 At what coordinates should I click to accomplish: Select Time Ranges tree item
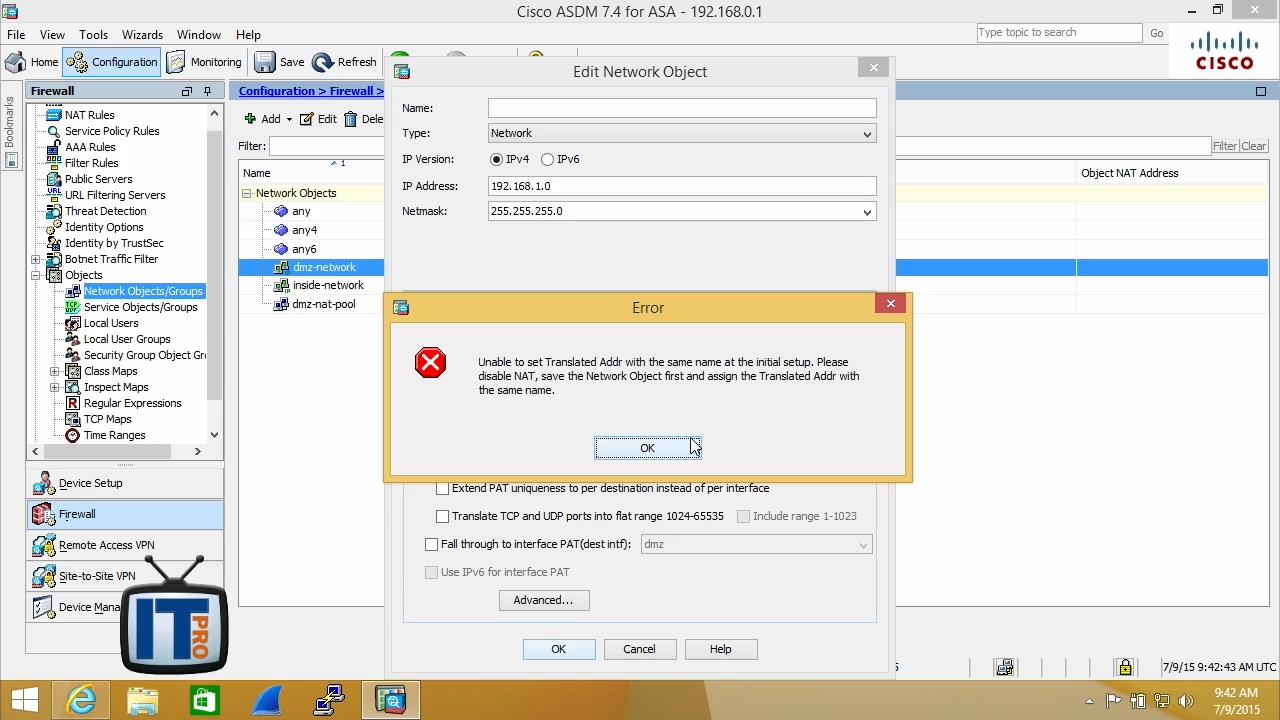coord(114,435)
